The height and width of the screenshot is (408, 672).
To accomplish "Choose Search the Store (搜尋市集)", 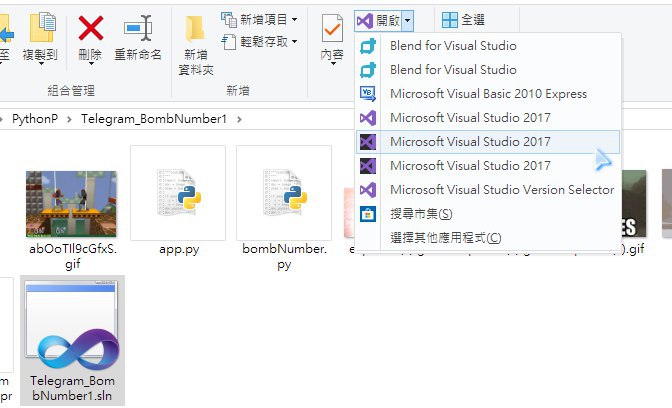I will (x=488, y=213).
